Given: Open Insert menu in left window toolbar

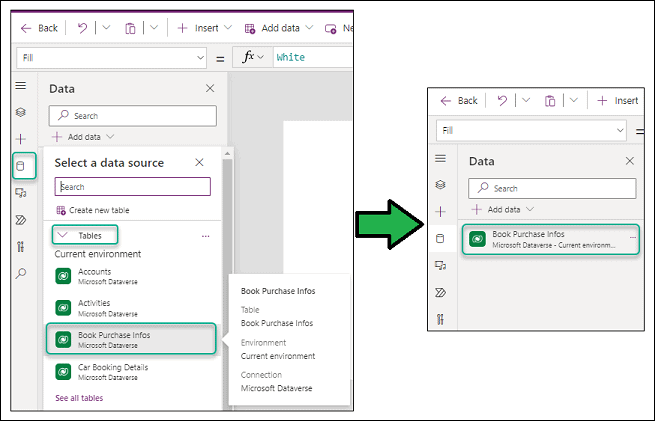Looking at the screenshot, I should (x=204, y=28).
